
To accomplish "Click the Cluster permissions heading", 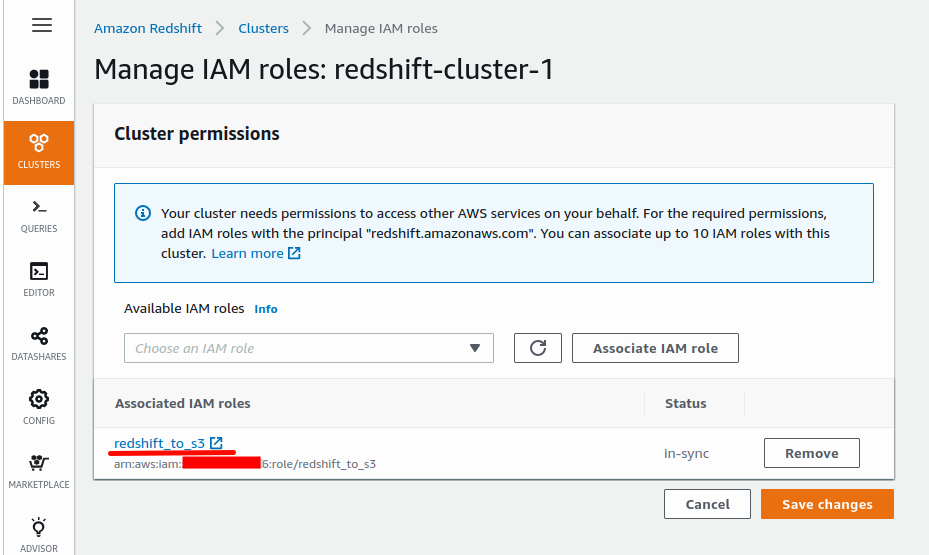I will pos(197,134).
